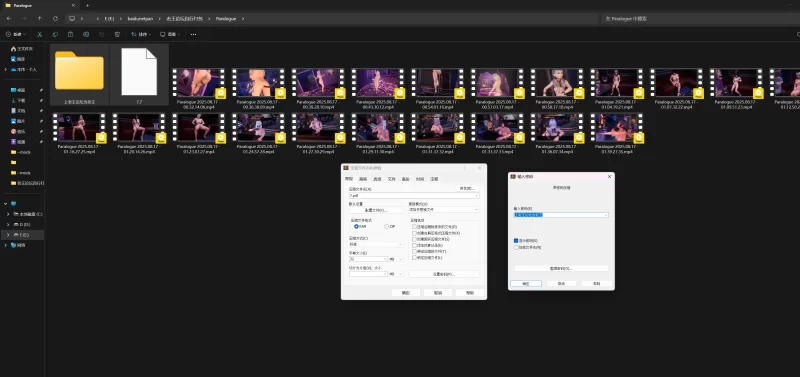The height and width of the screenshot is (377, 800).
Task: Open the Music quick access shortcut
Action: click(x=18, y=131)
